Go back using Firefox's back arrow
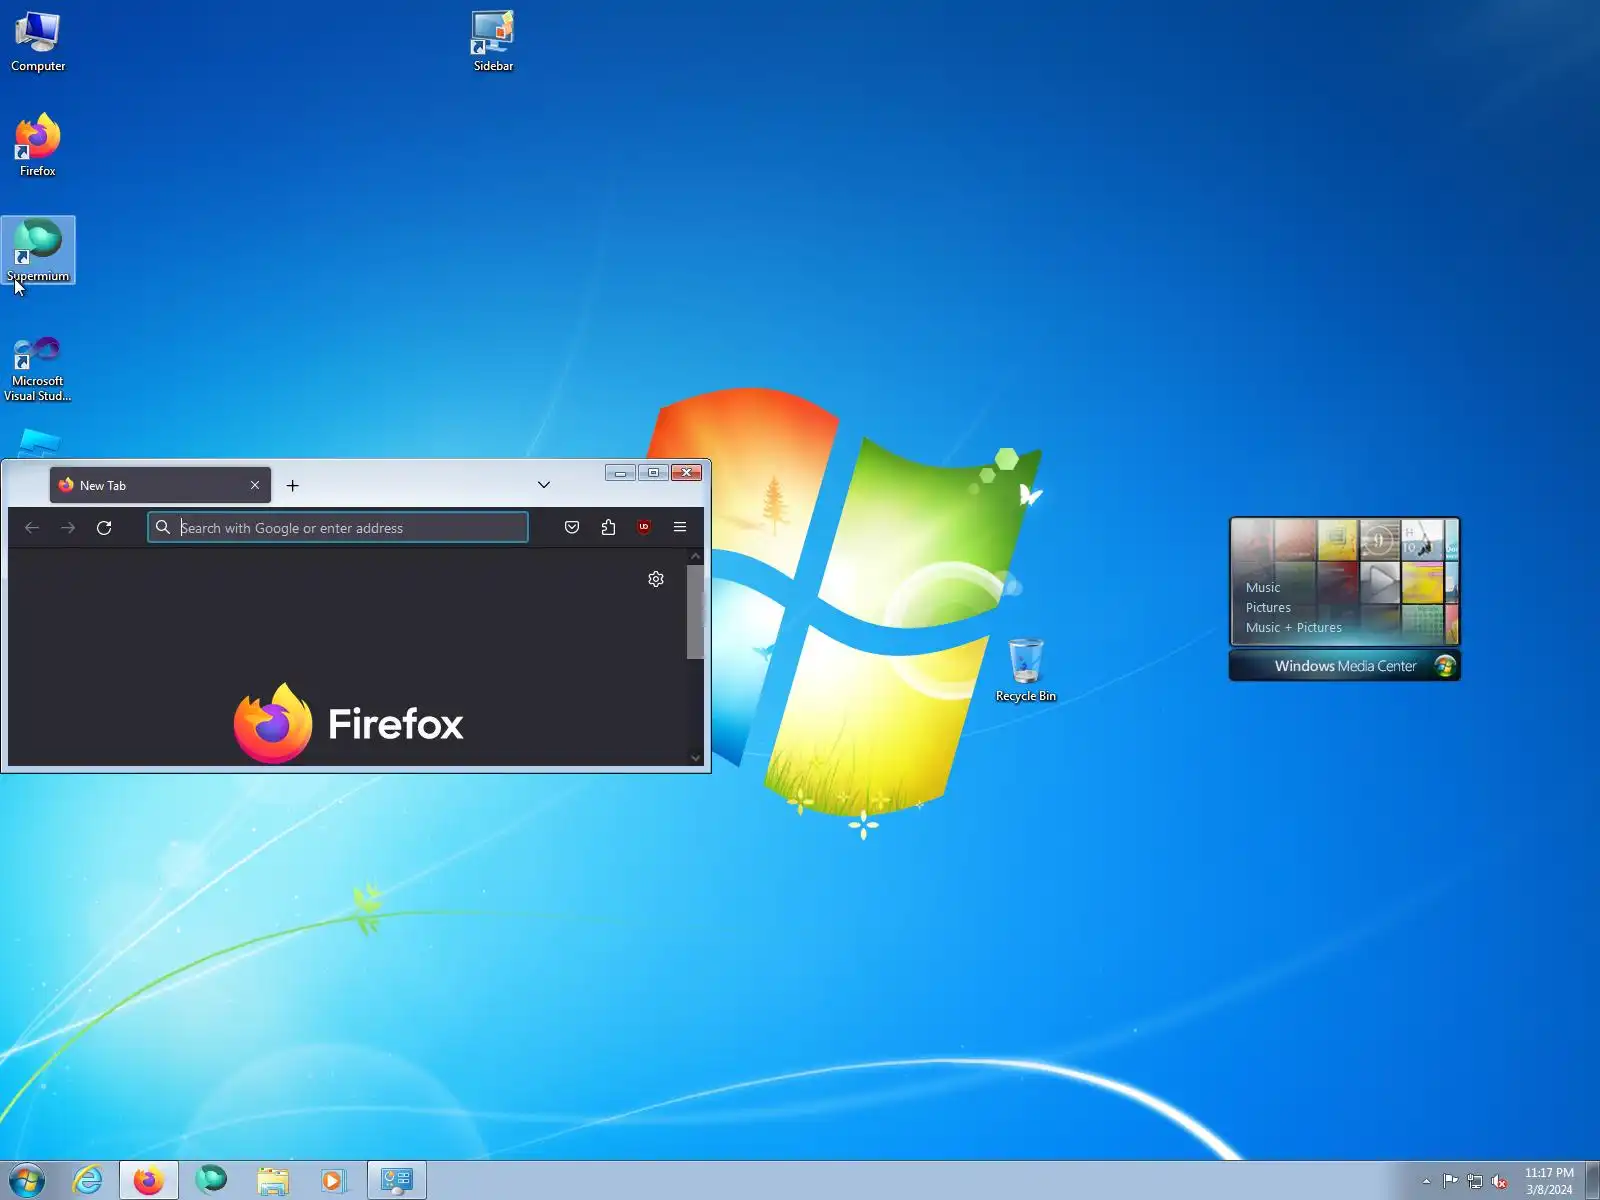The image size is (1600, 1200). 32,528
